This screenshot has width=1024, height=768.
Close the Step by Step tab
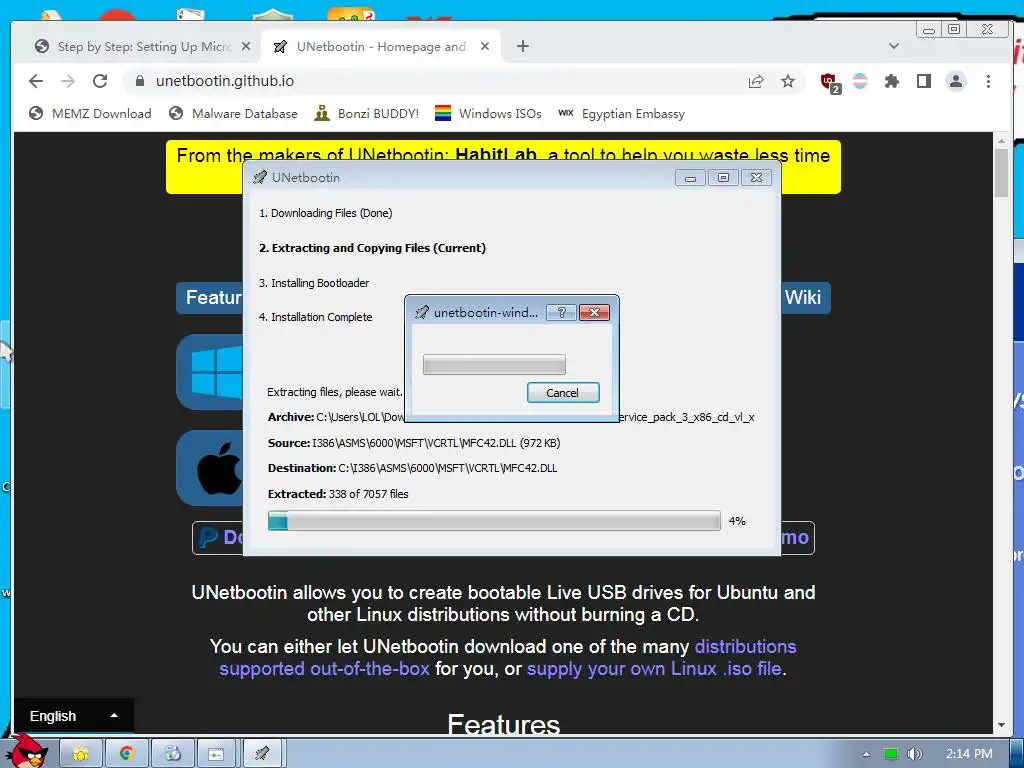[x=246, y=46]
